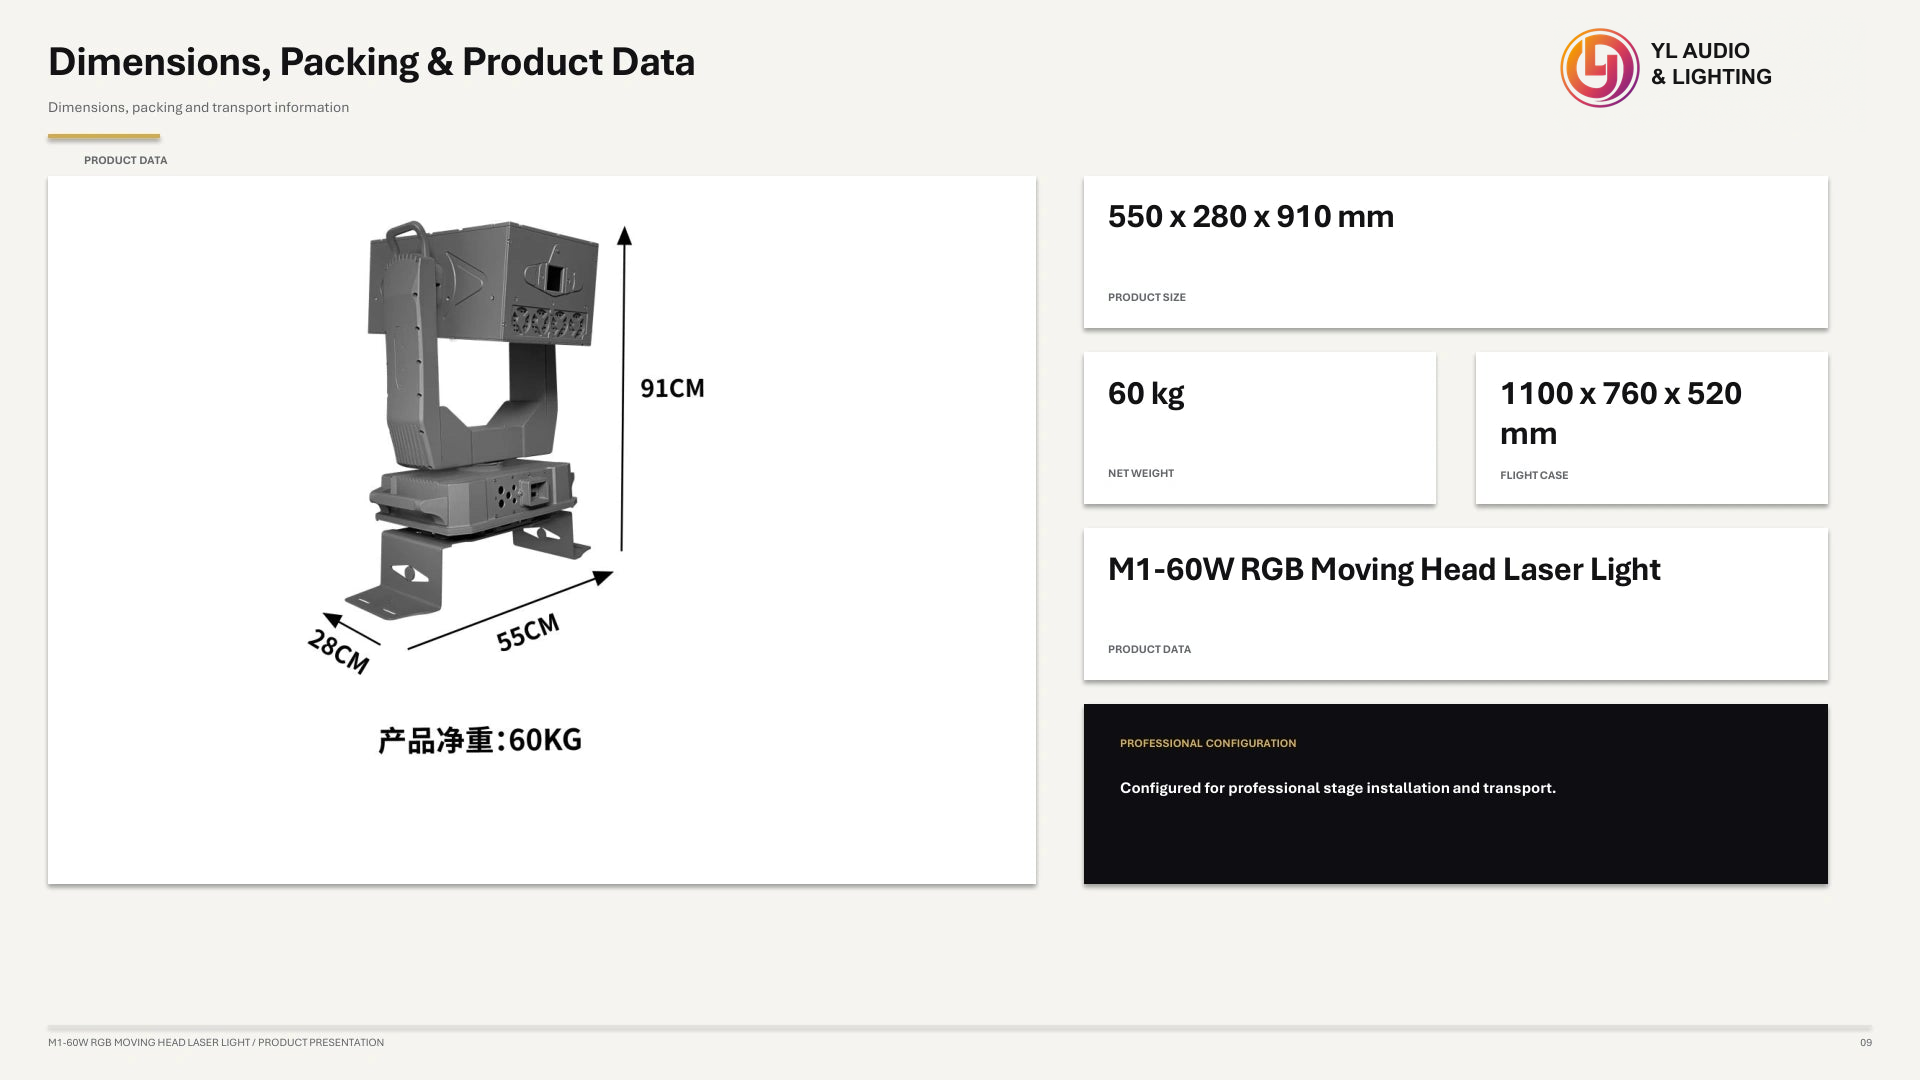Select 'M1-60W RGB Moving Head Laser Light' heading
The width and height of the screenshot is (1920, 1080).
pos(1383,569)
